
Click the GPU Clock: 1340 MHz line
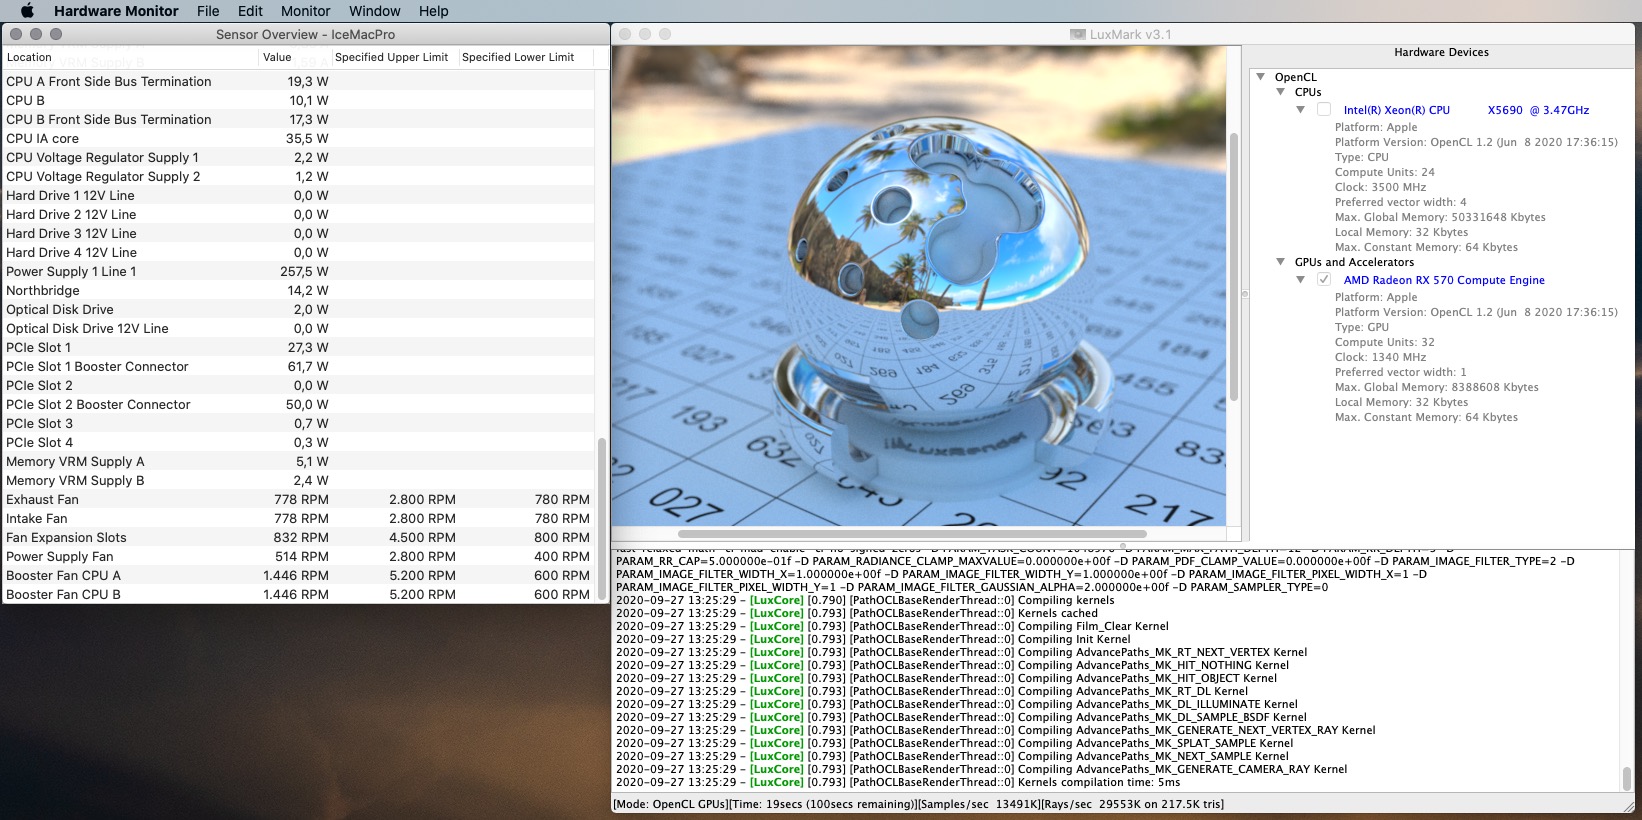tap(1380, 357)
